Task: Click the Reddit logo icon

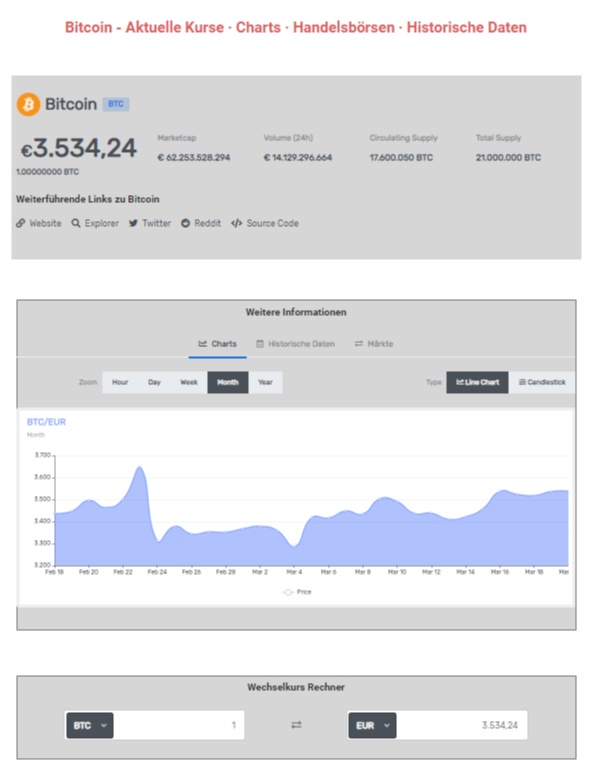Action: 185,223
